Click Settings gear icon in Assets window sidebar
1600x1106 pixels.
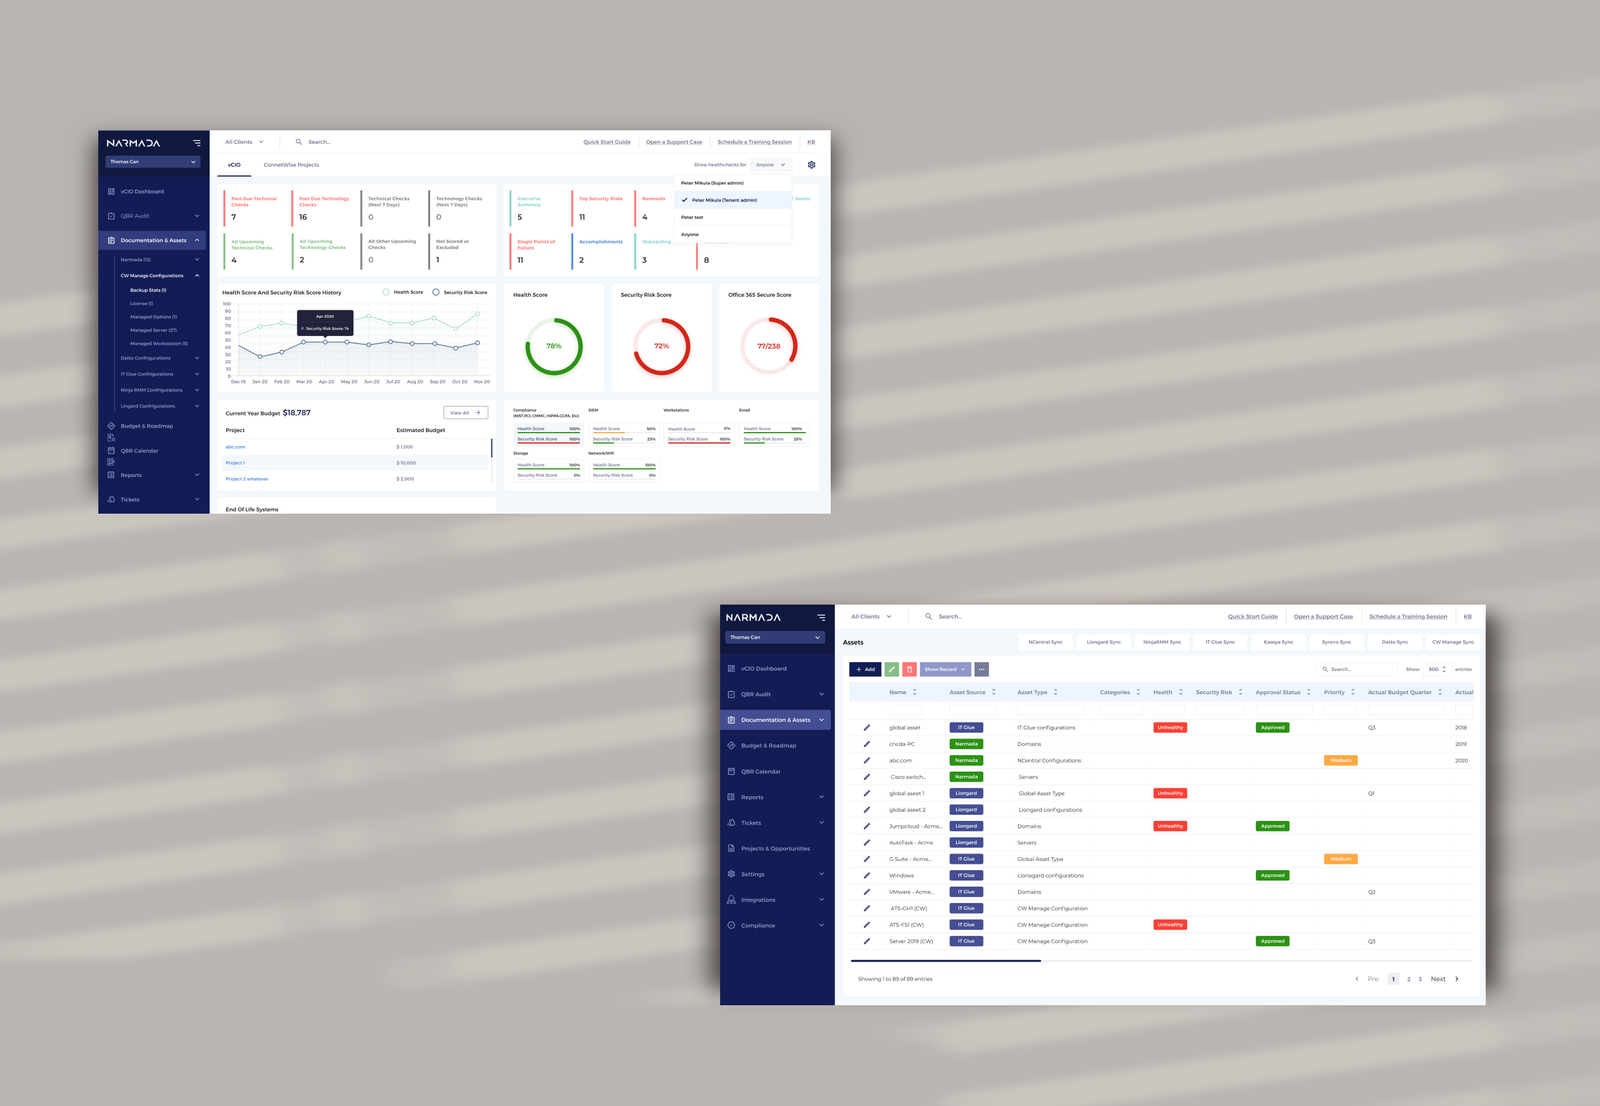point(731,874)
